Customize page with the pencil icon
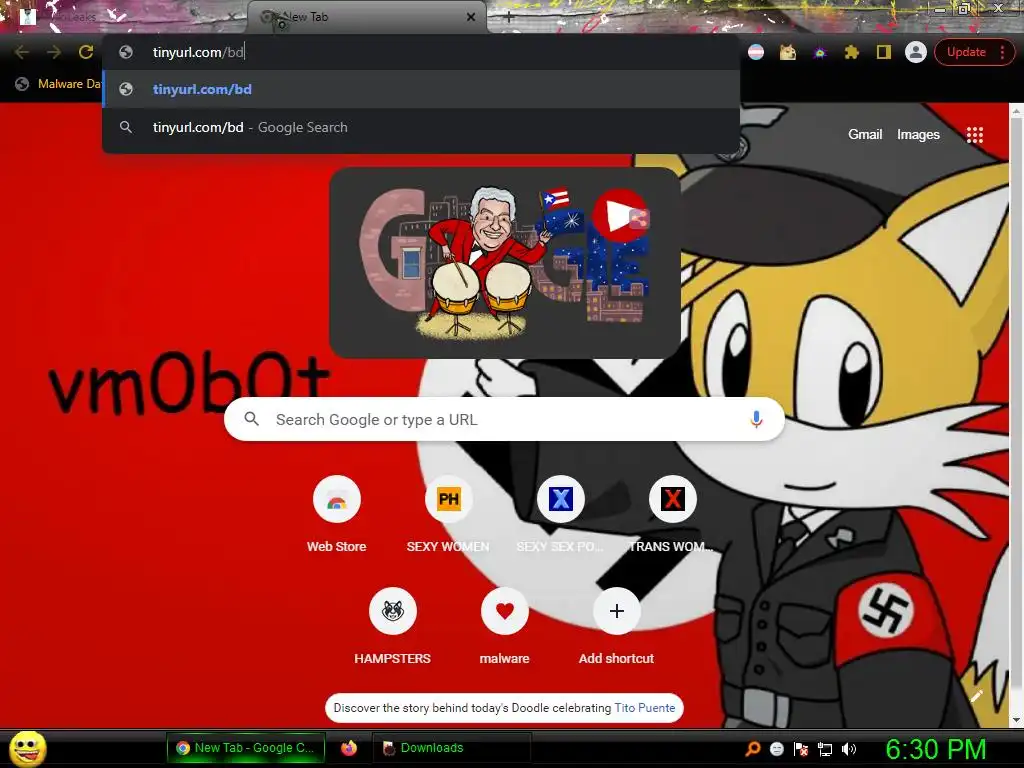 (978, 696)
